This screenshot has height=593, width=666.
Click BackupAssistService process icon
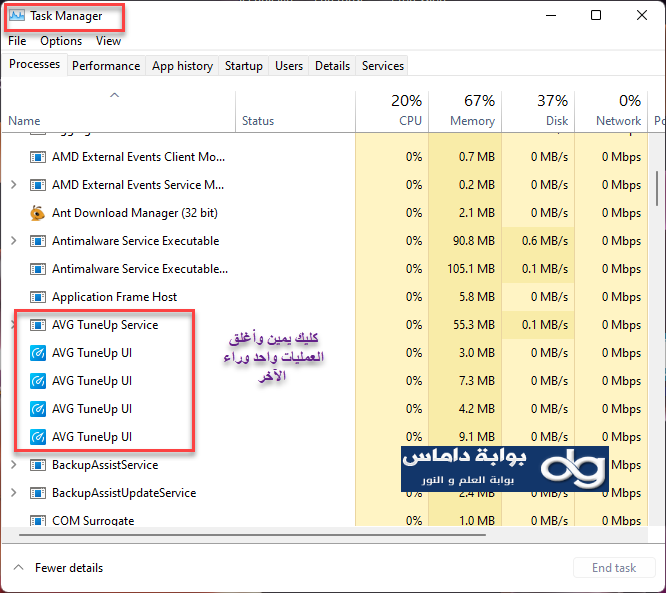pos(38,465)
